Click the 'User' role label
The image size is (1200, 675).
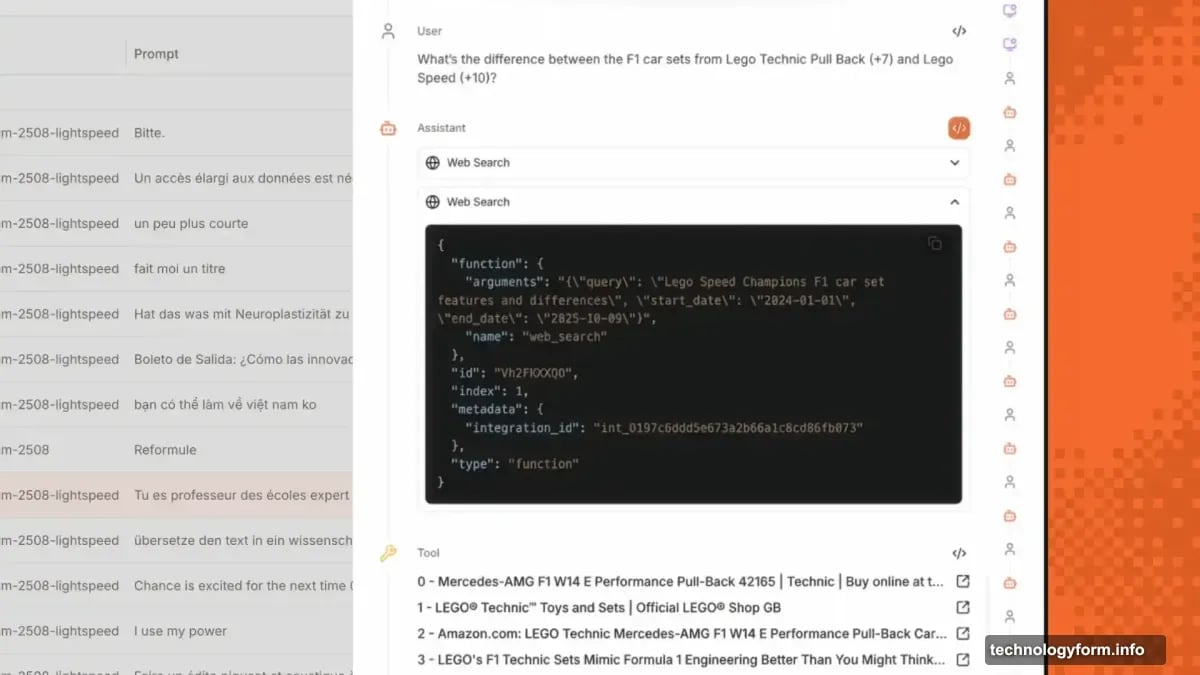(429, 31)
